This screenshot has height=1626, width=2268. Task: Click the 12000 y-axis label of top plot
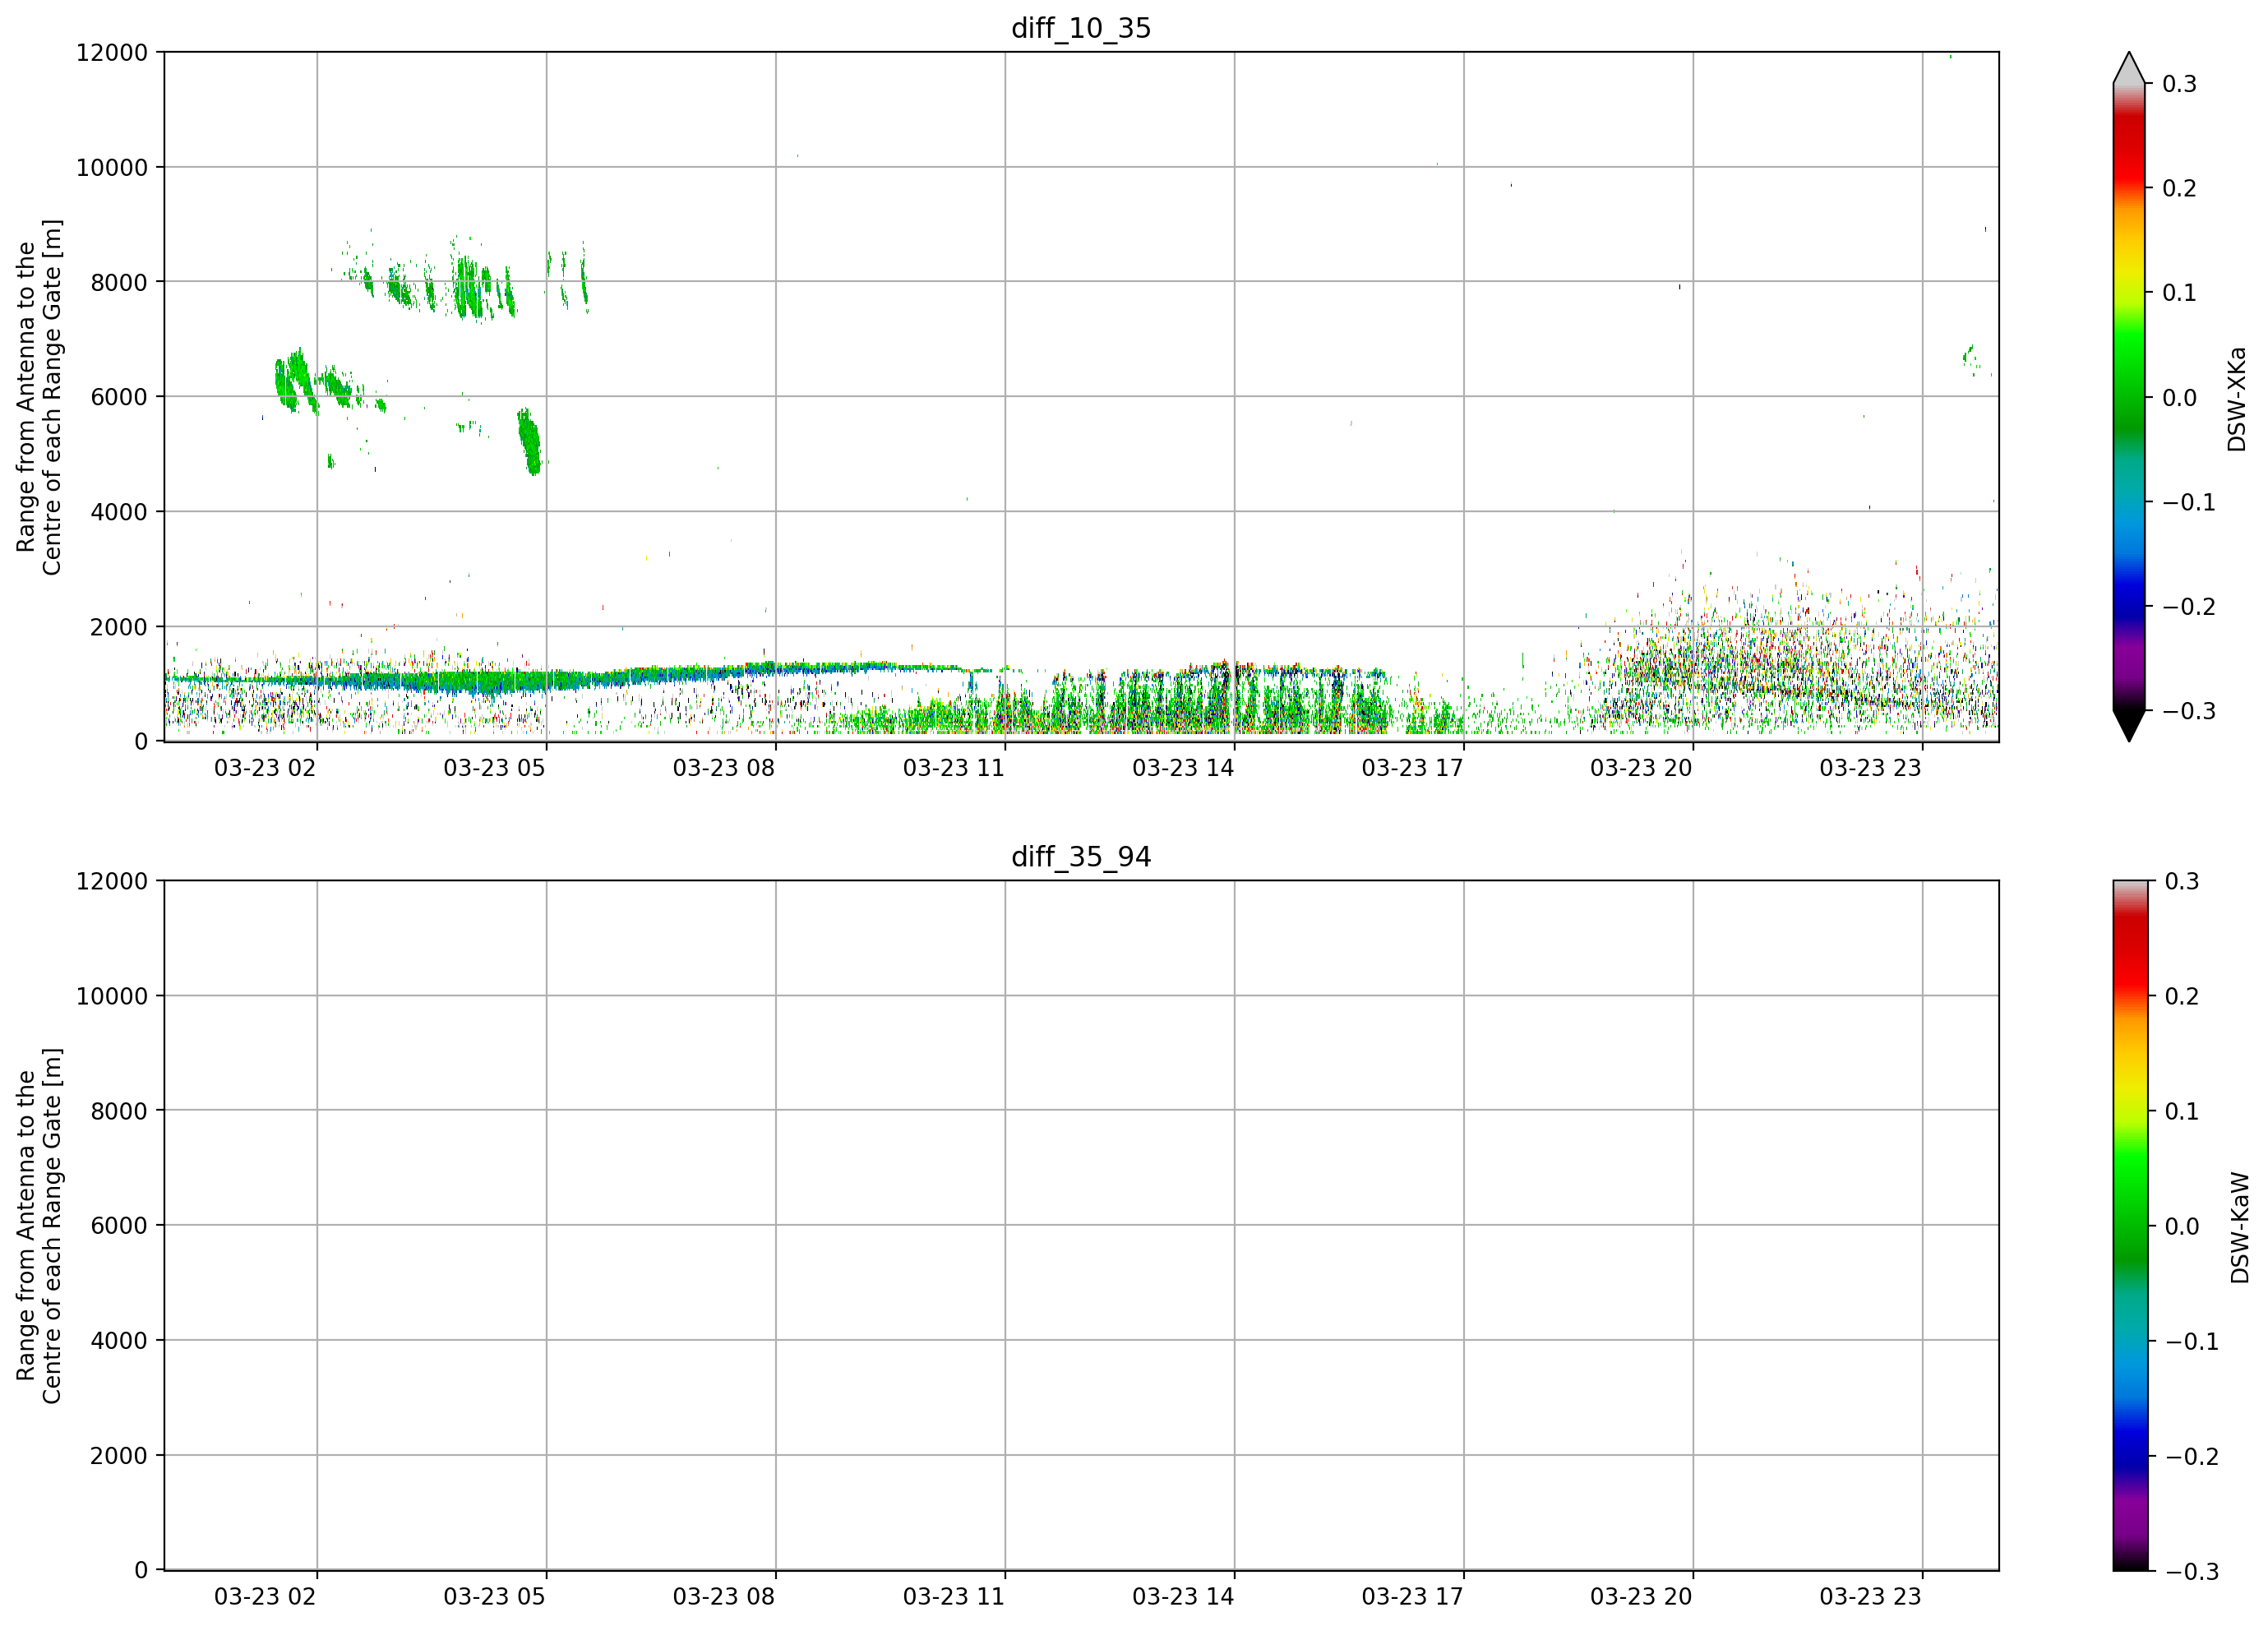coord(112,53)
